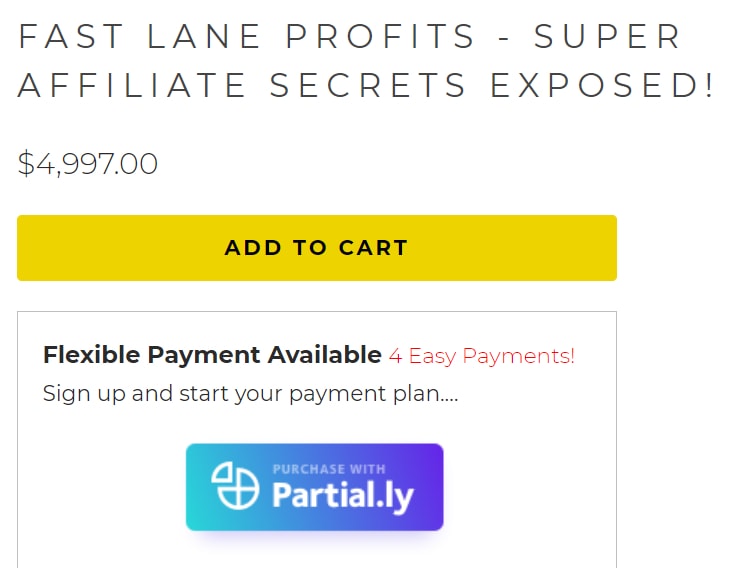This screenshot has height=568, width=743.
Task: Click the word "PROFITS" in the title
Action: click(x=382, y=37)
